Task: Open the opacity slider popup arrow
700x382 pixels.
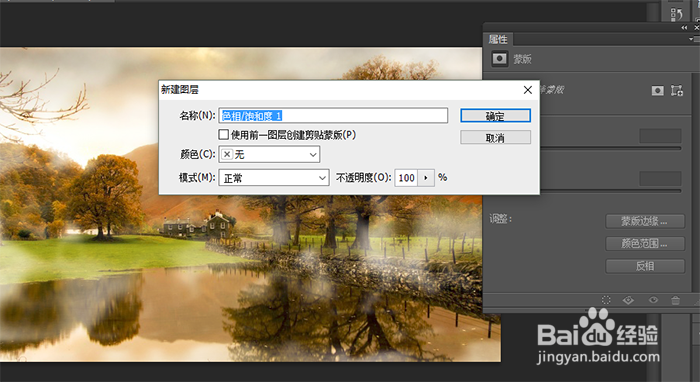Action: pos(426,178)
